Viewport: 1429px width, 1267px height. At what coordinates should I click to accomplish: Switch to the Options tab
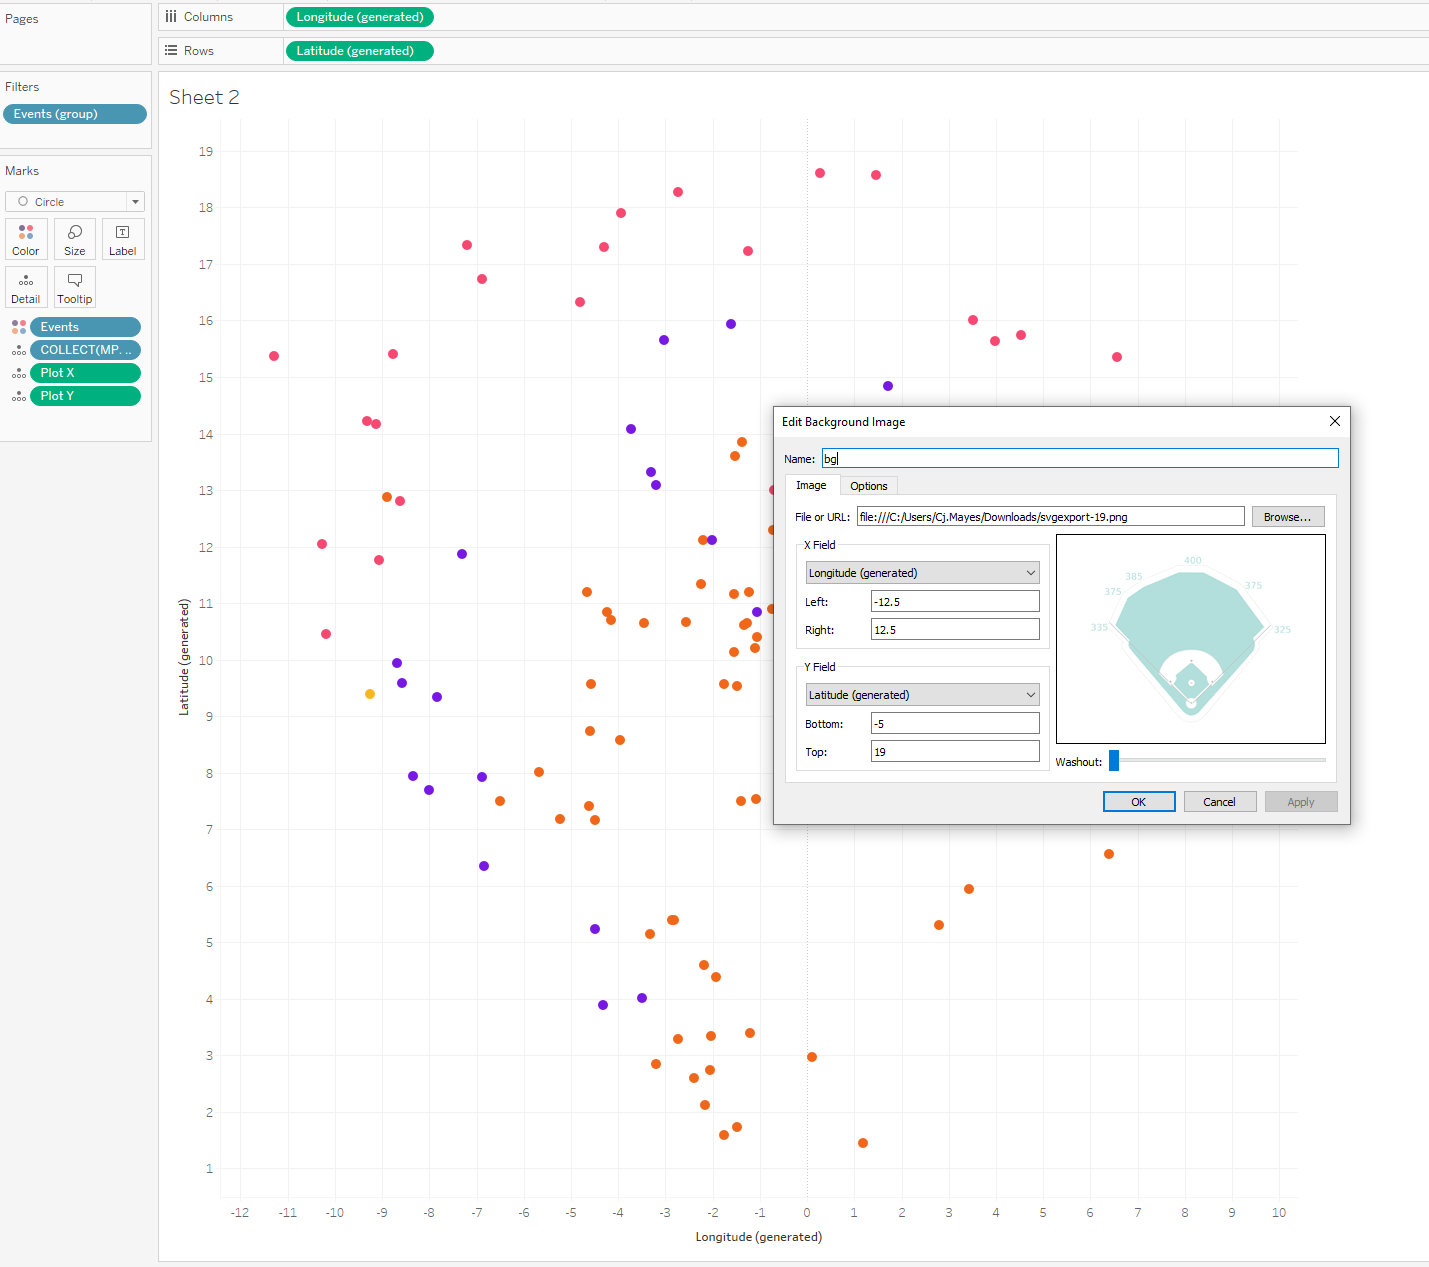point(868,486)
